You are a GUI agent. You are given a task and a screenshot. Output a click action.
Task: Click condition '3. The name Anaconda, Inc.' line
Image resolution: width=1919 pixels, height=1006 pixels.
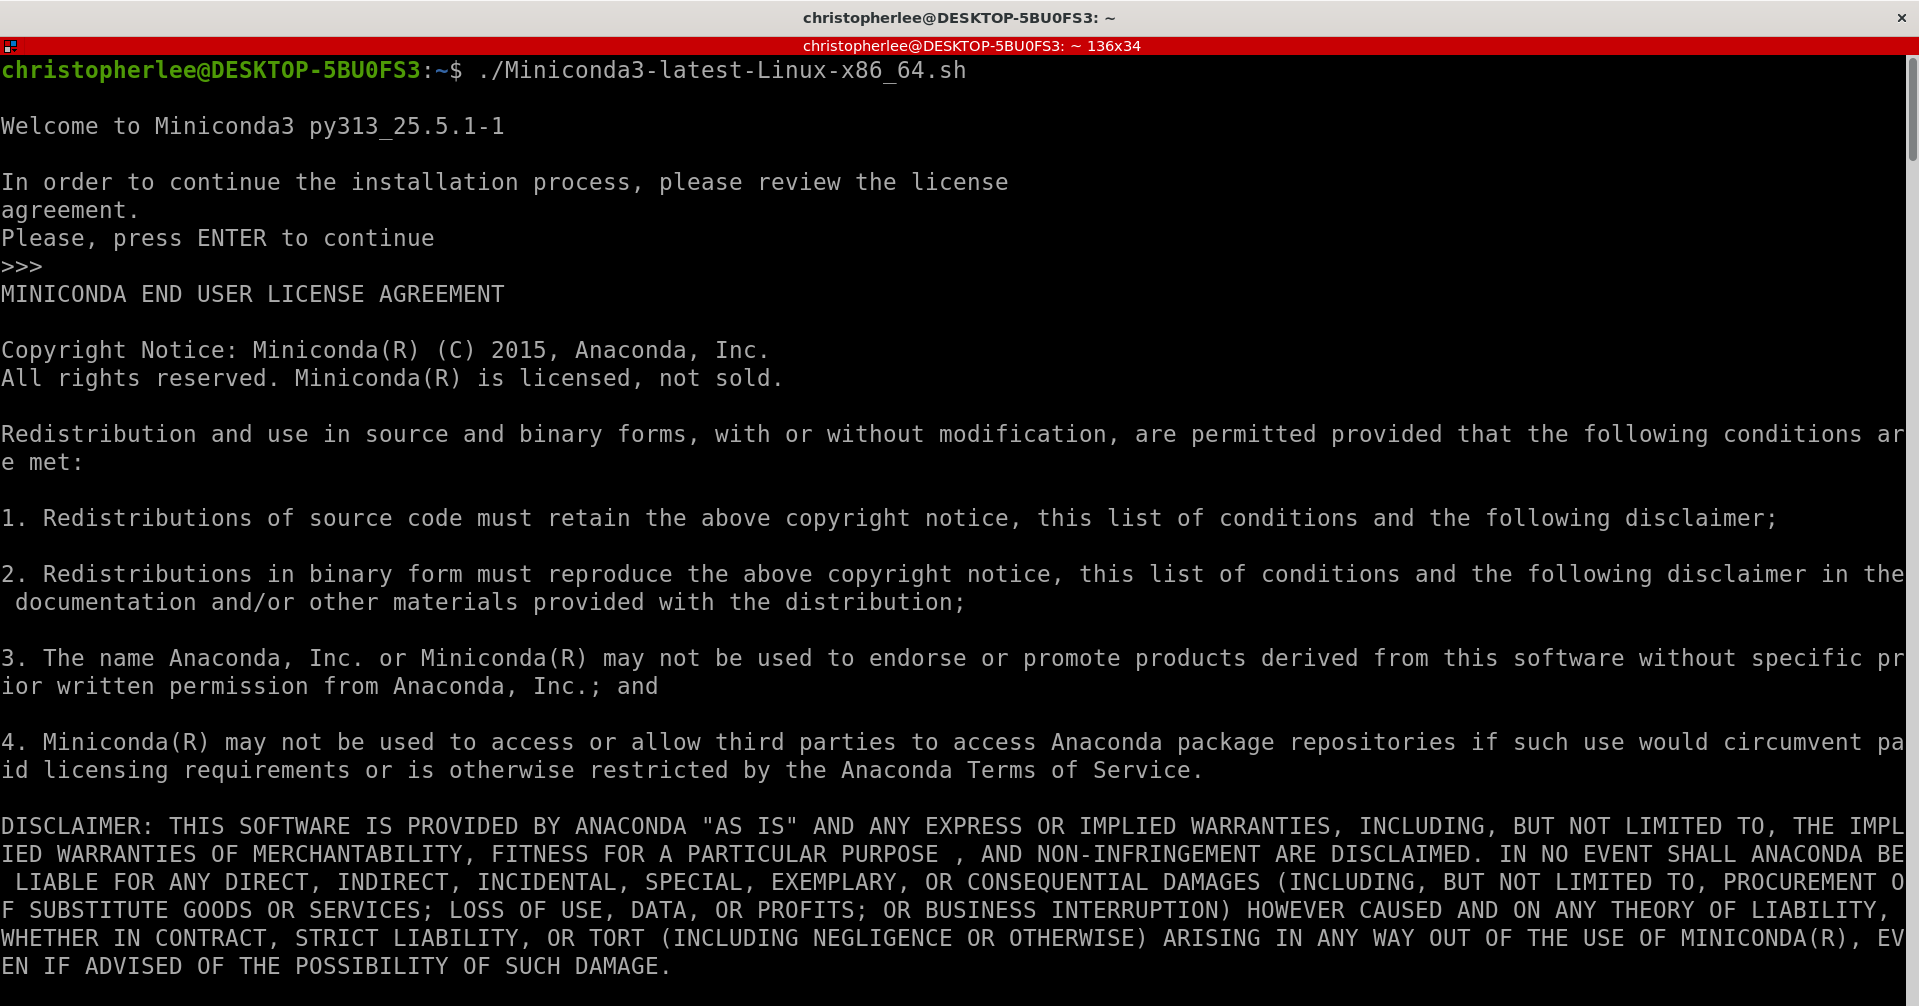point(953,658)
